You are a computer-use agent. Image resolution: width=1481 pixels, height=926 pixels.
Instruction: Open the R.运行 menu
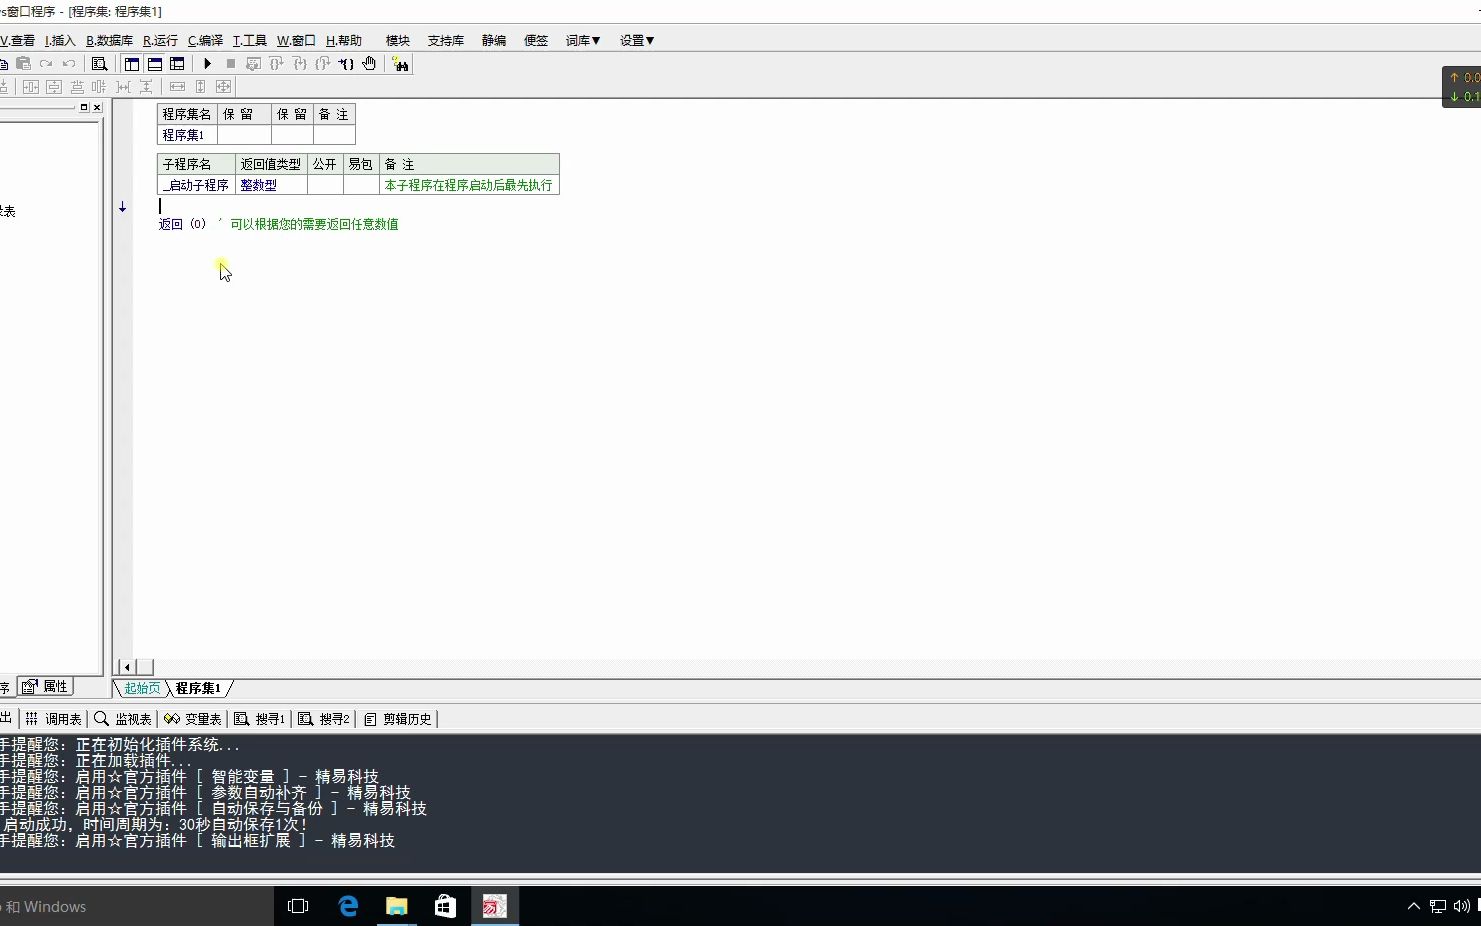pos(160,41)
